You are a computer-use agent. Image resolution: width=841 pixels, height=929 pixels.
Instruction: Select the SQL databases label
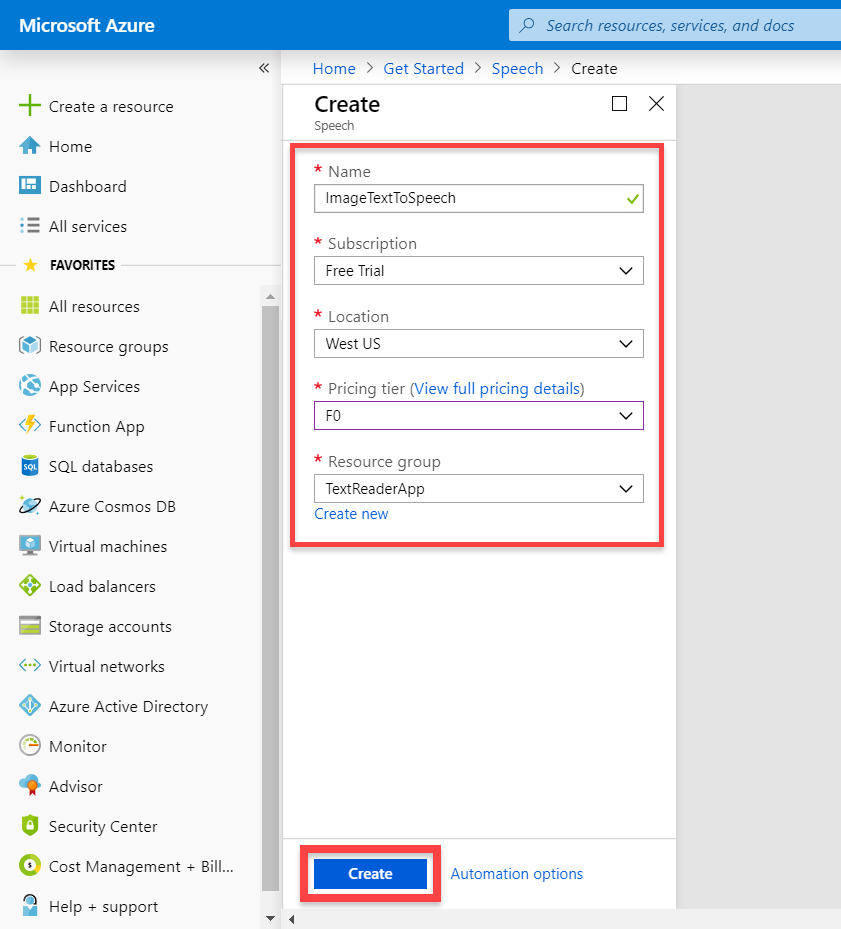[101, 466]
